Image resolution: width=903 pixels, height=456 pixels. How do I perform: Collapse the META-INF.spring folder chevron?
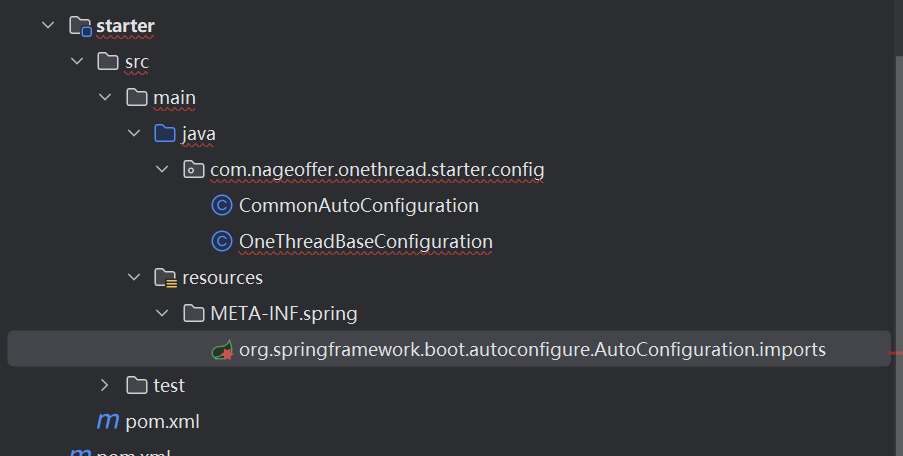[163, 314]
